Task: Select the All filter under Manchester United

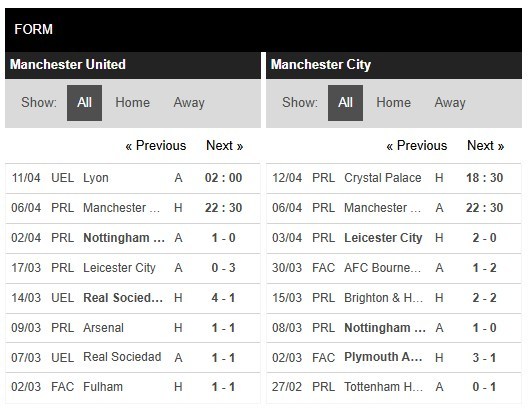Action: (x=84, y=103)
